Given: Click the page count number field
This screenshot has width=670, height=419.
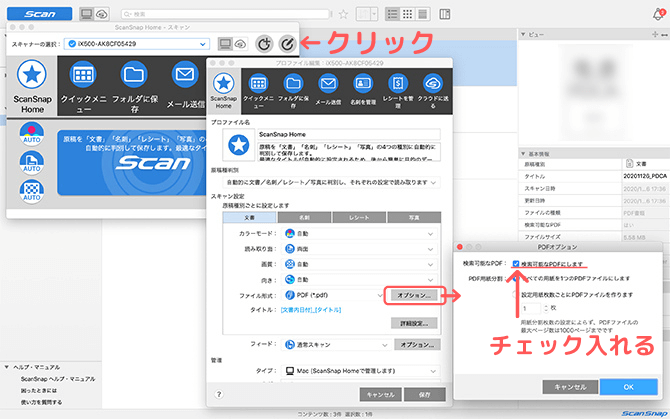Looking at the screenshot, I should tap(531, 308).
